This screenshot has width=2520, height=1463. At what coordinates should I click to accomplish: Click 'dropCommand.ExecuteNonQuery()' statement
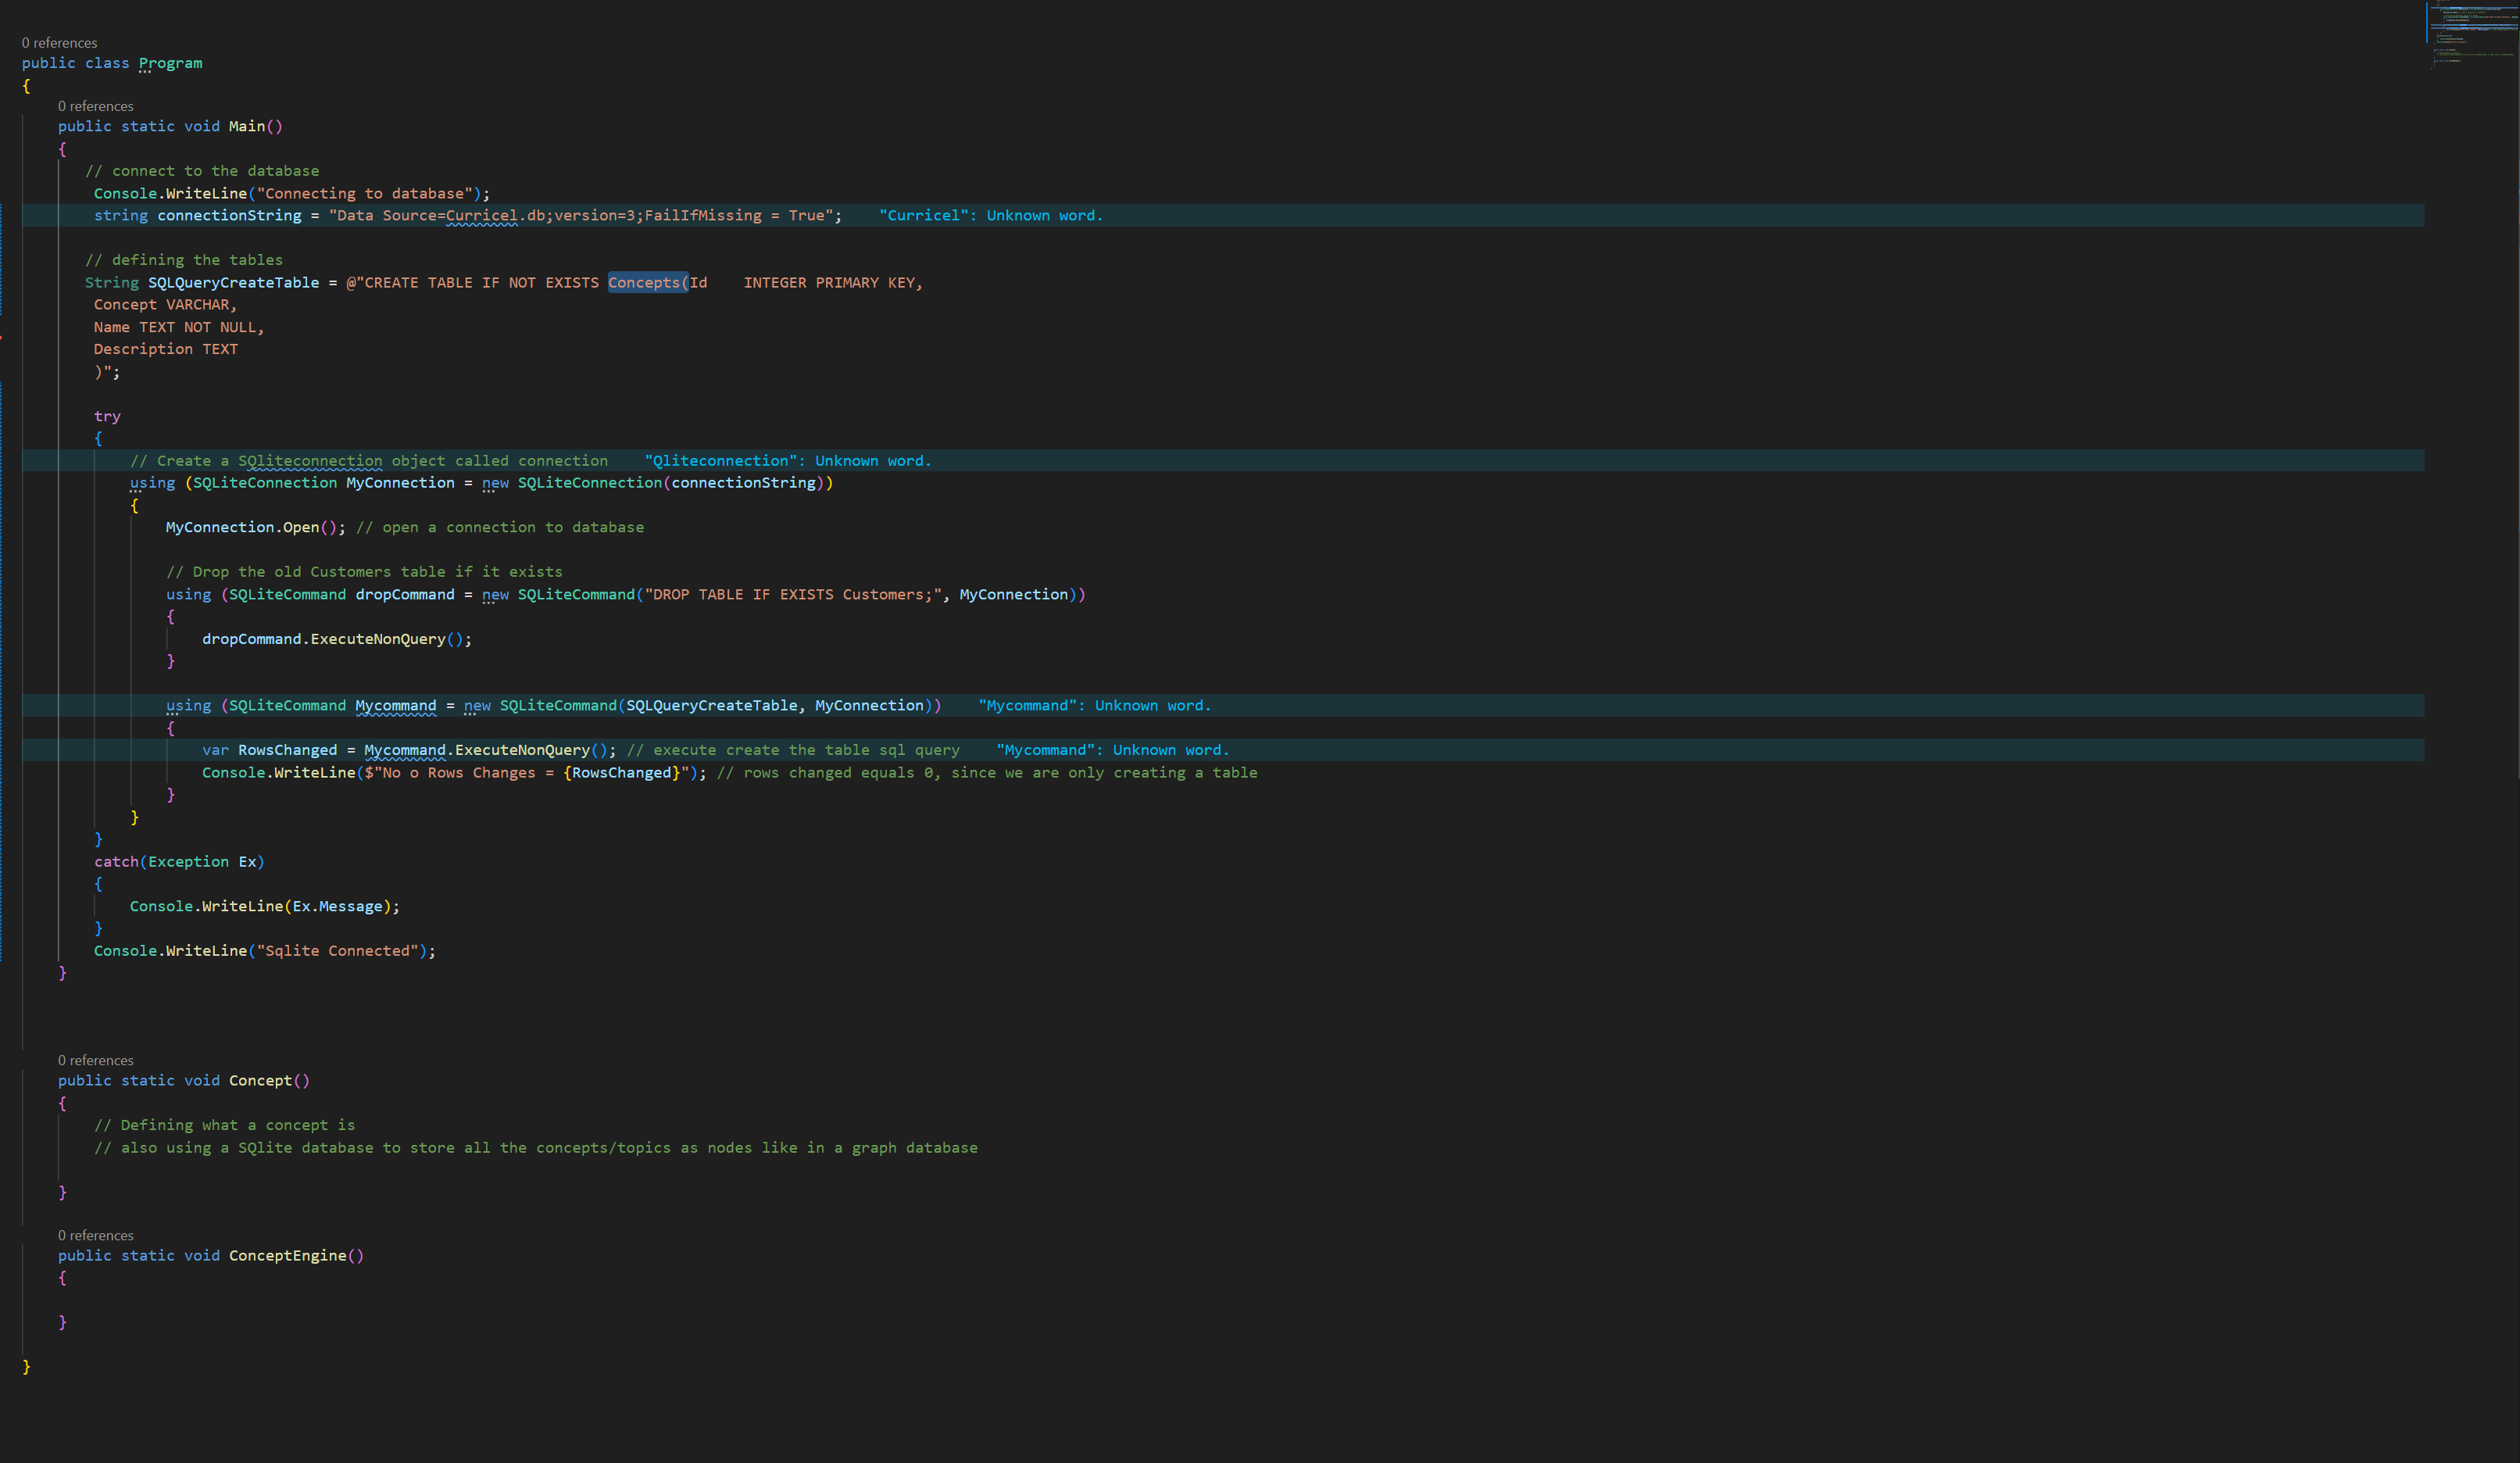pyautogui.click(x=335, y=639)
